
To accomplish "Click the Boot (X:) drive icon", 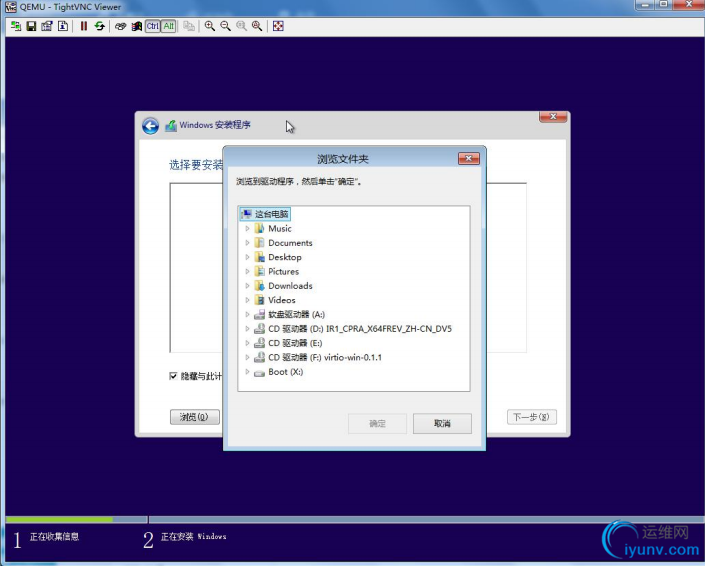I will point(259,372).
